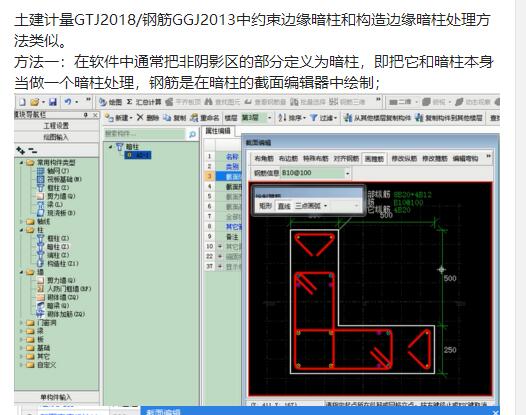Screen dimensions: 526x415
Task: Select 暗柱 (Z) under 柱 folder
Action: coord(53,247)
